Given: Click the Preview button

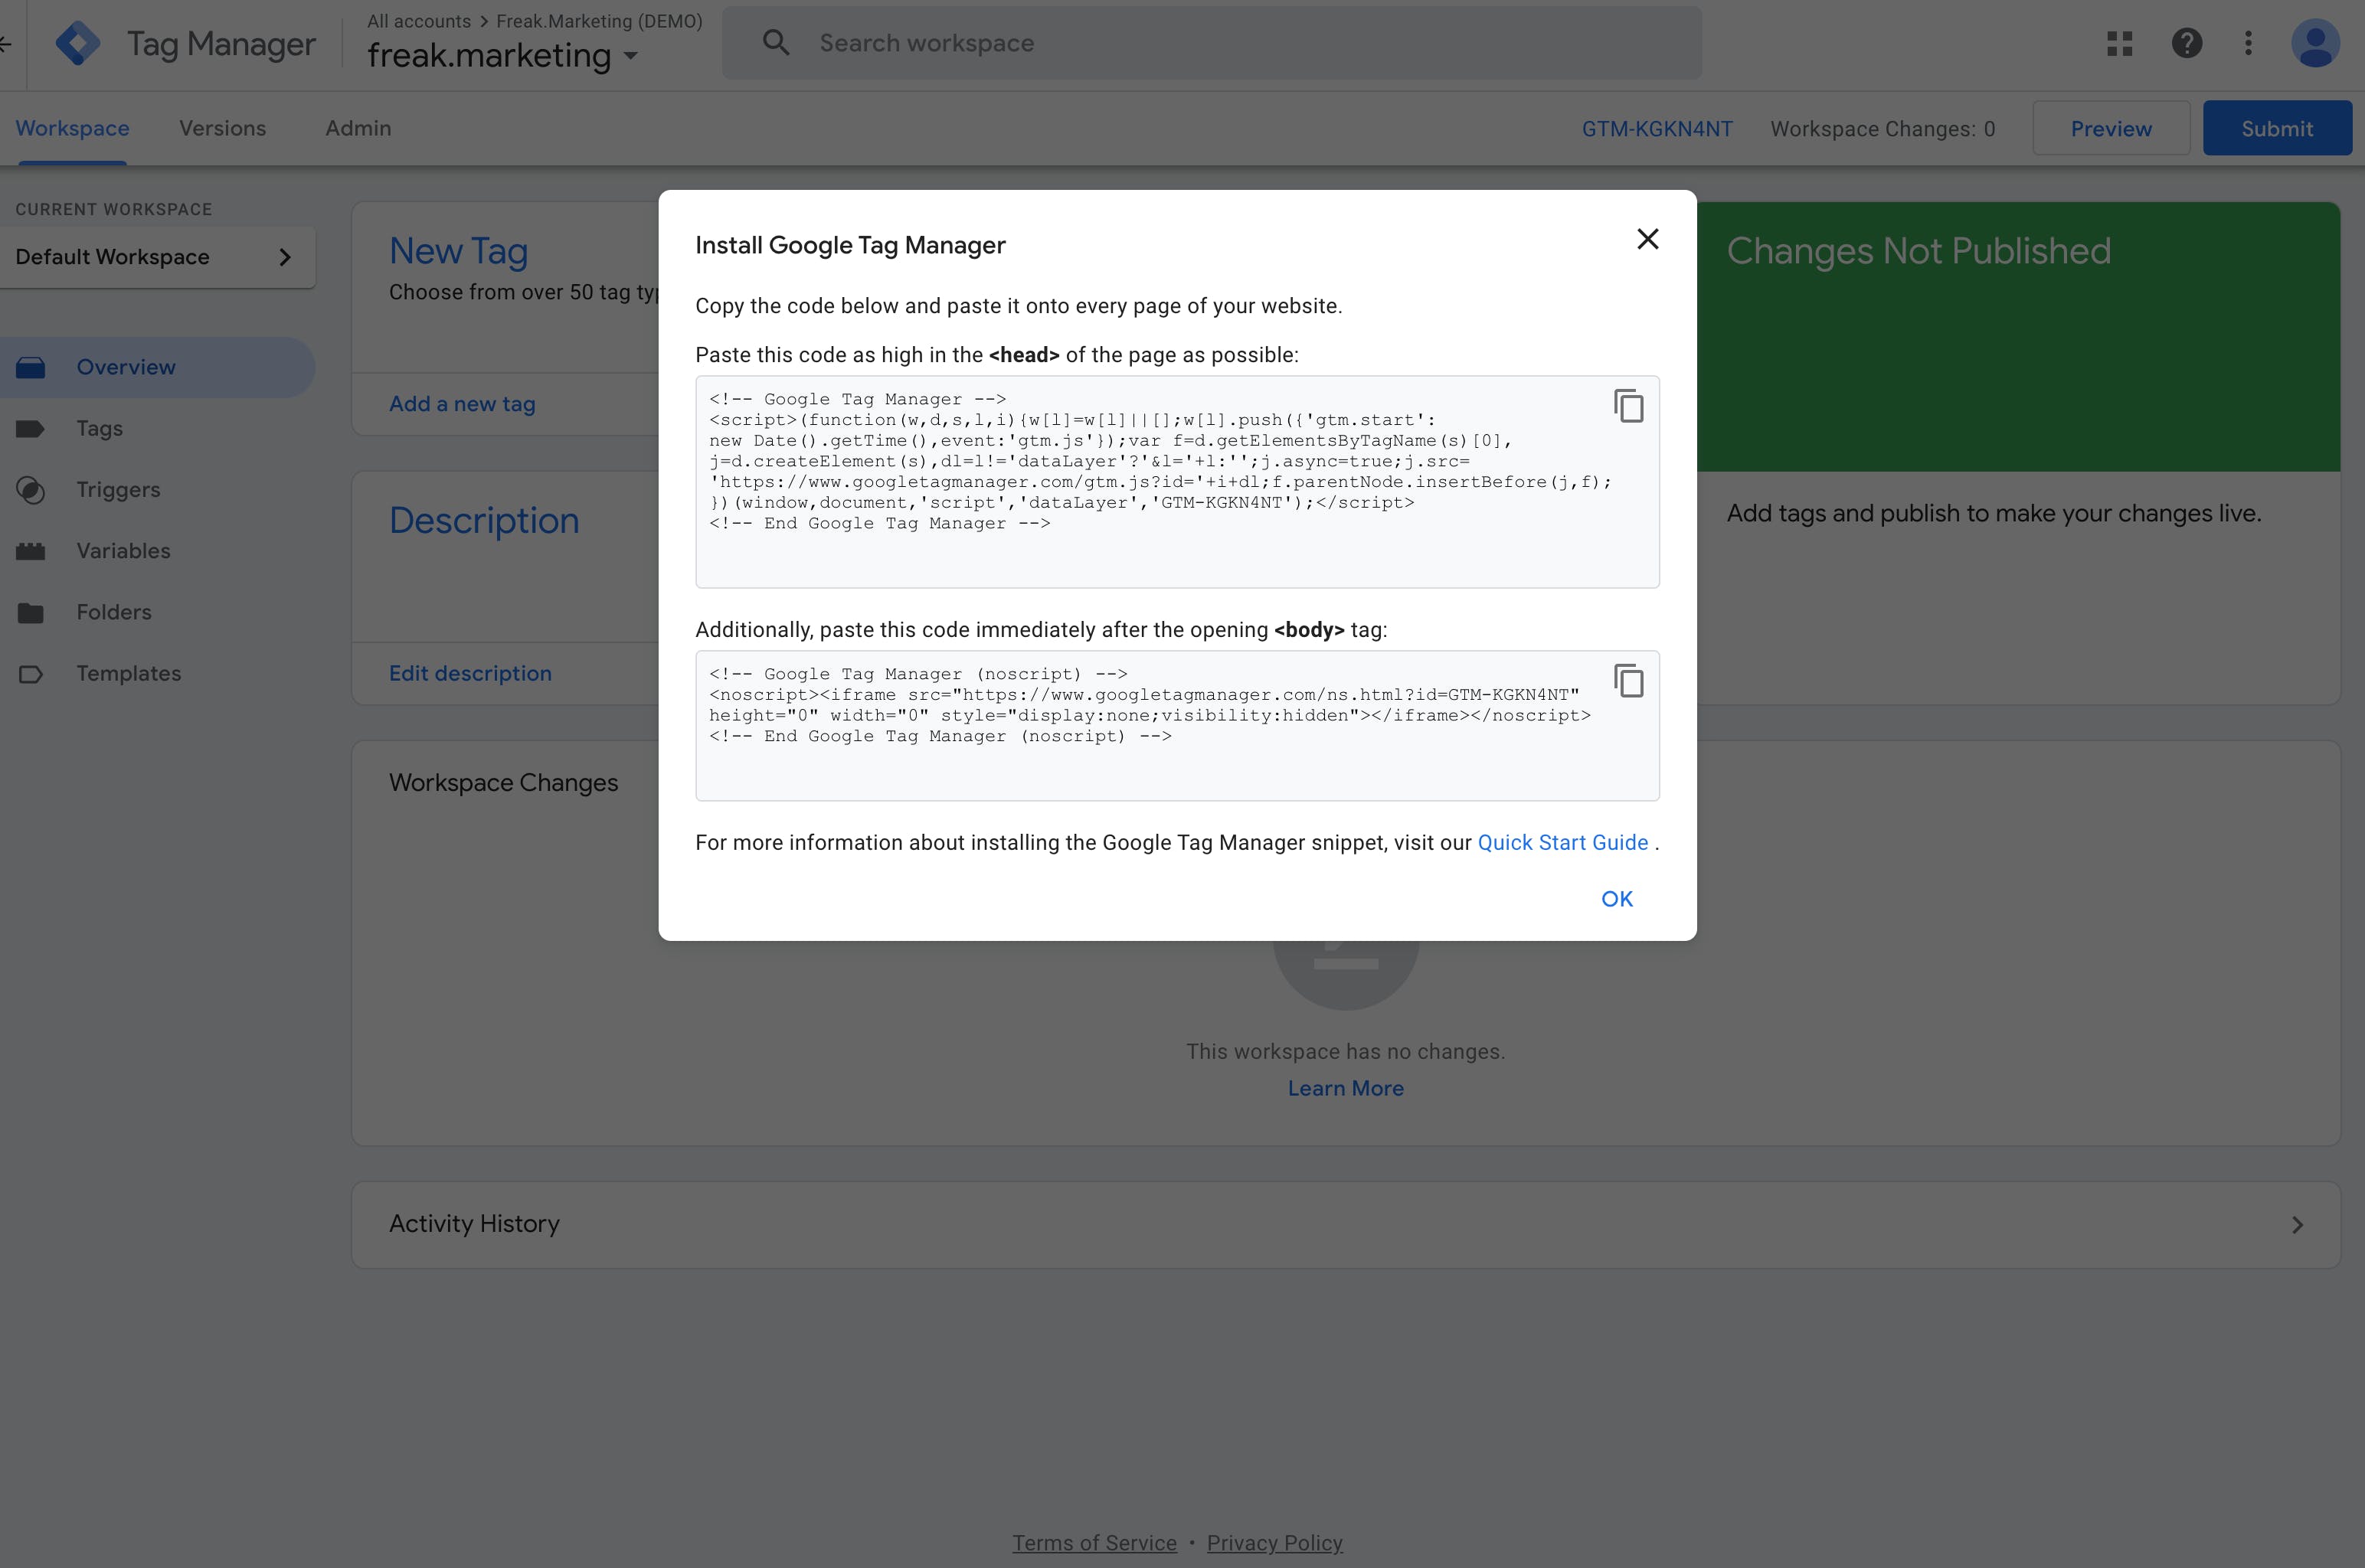Looking at the screenshot, I should [x=2110, y=128].
